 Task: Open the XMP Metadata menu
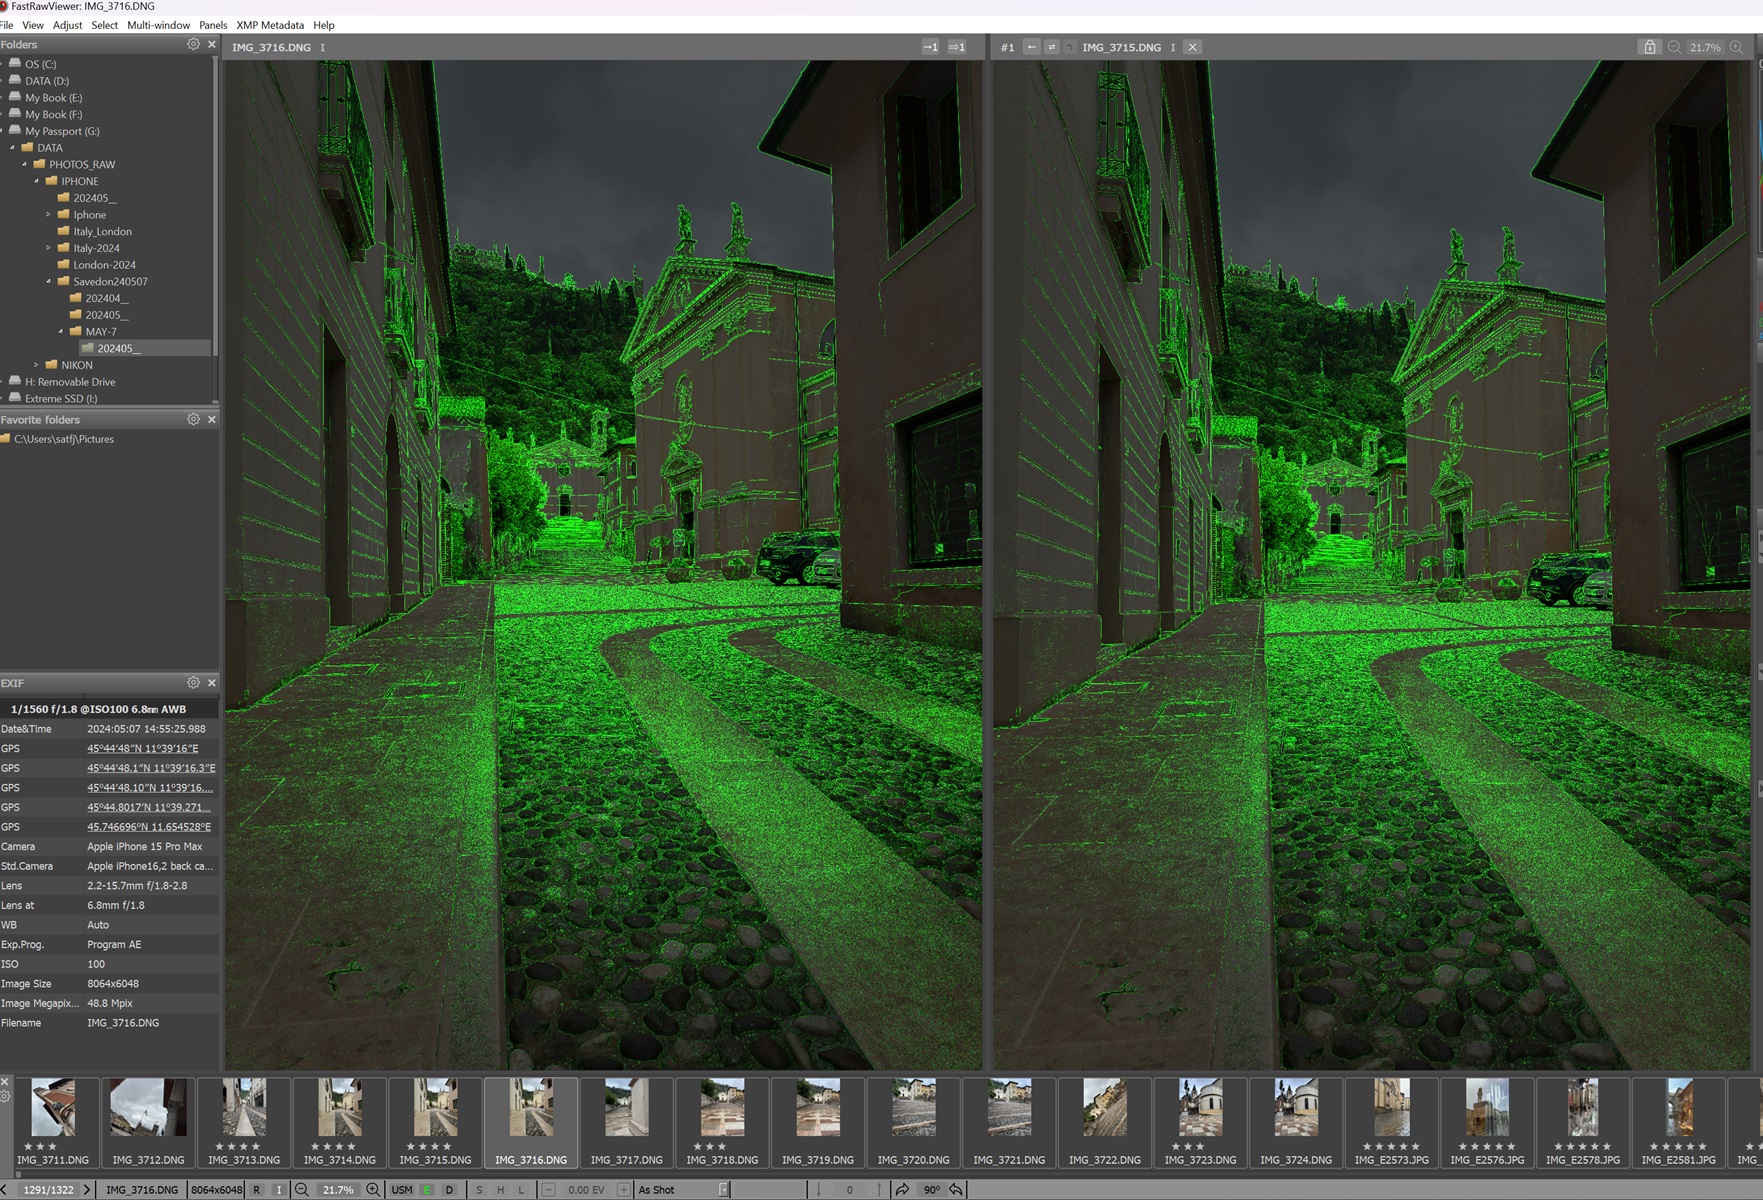tap(270, 25)
